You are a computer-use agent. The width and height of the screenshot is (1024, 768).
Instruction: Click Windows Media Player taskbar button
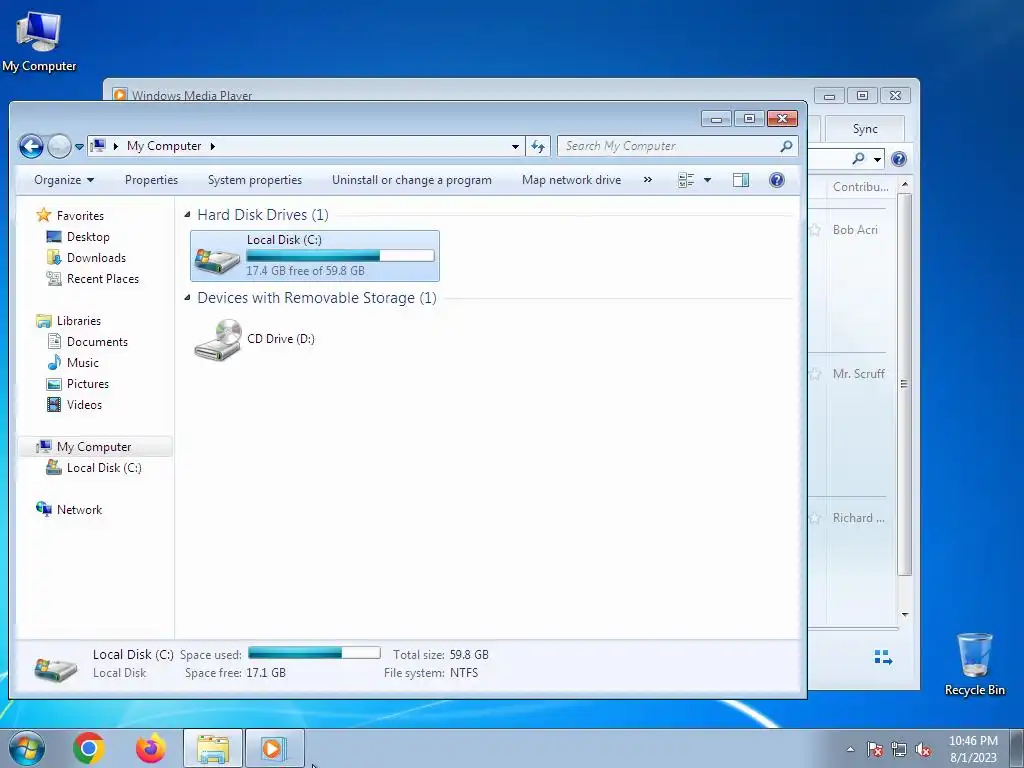pyautogui.click(x=274, y=748)
